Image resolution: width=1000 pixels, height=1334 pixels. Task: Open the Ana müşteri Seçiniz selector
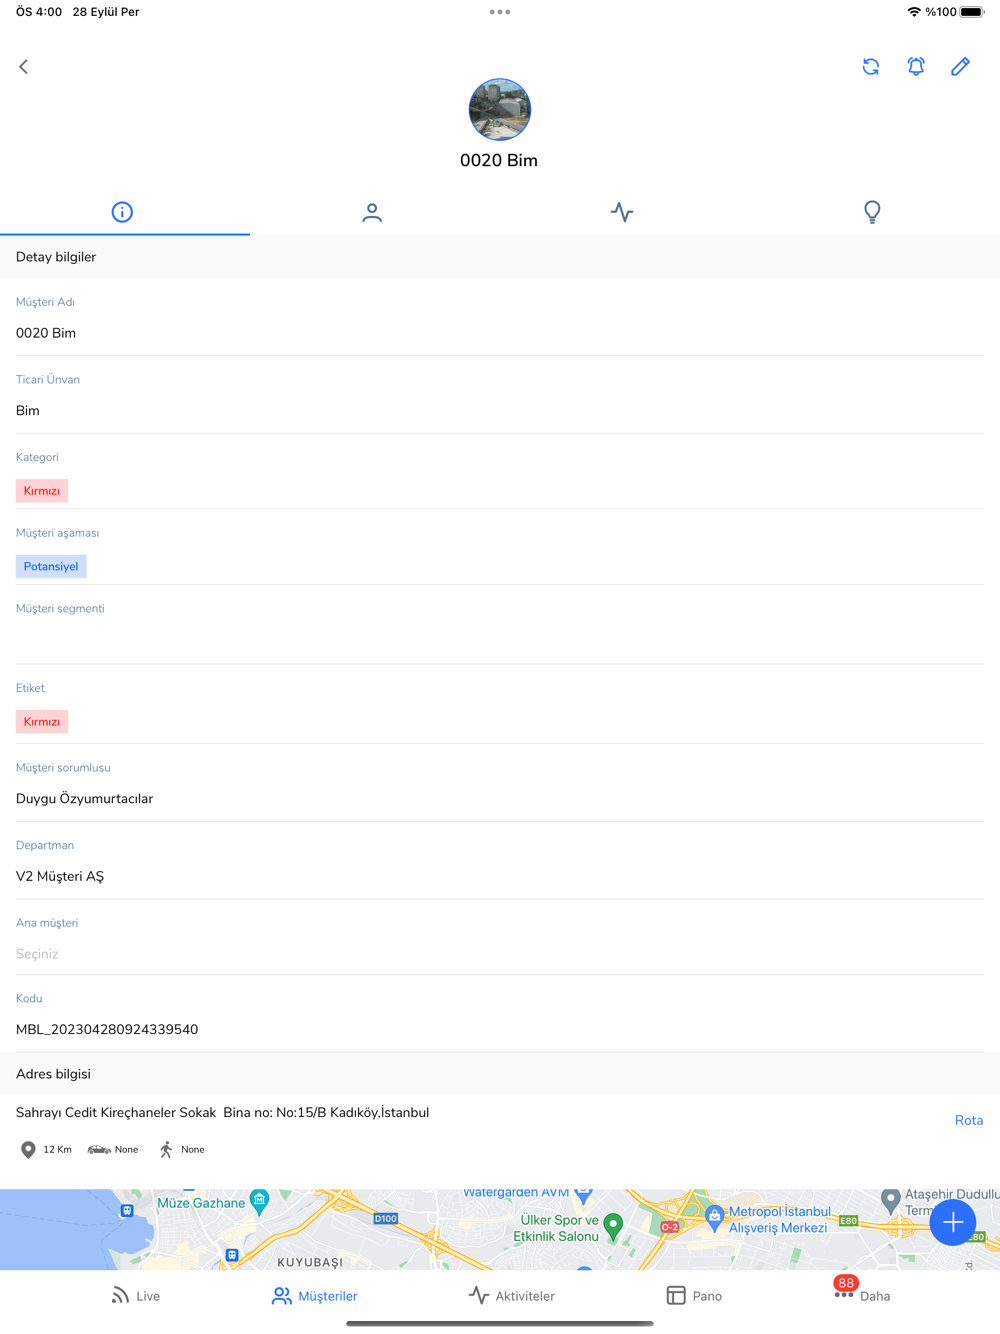pyautogui.click(x=500, y=954)
